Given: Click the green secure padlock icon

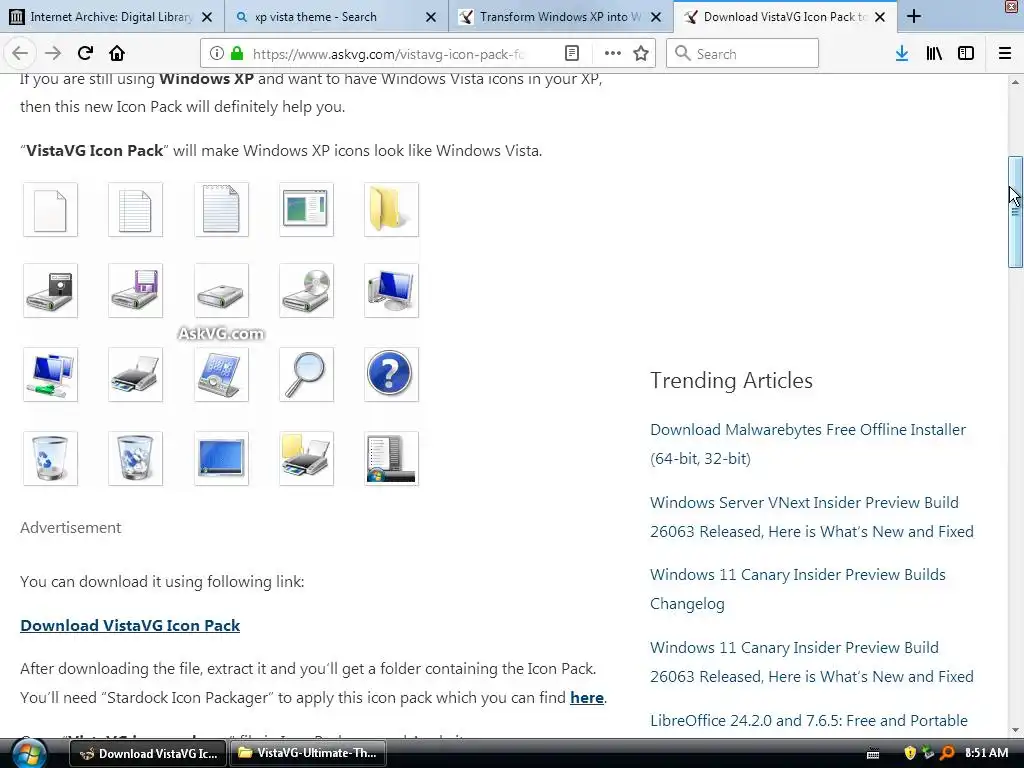Looking at the screenshot, I should tap(237, 54).
